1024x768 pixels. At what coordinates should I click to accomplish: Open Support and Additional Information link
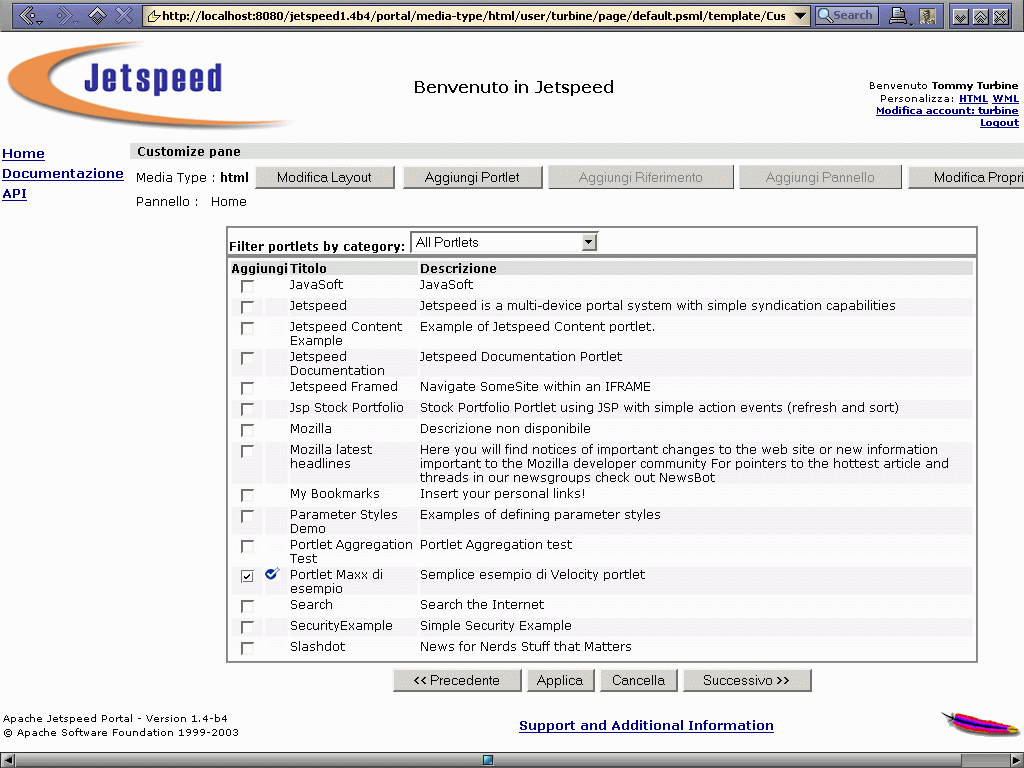[646, 725]
